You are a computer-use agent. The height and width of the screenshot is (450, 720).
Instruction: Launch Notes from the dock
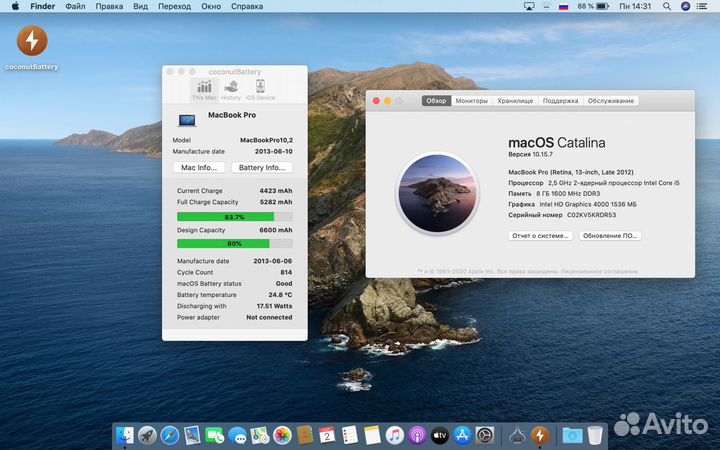pyautogui.click(x=372, y=435)
